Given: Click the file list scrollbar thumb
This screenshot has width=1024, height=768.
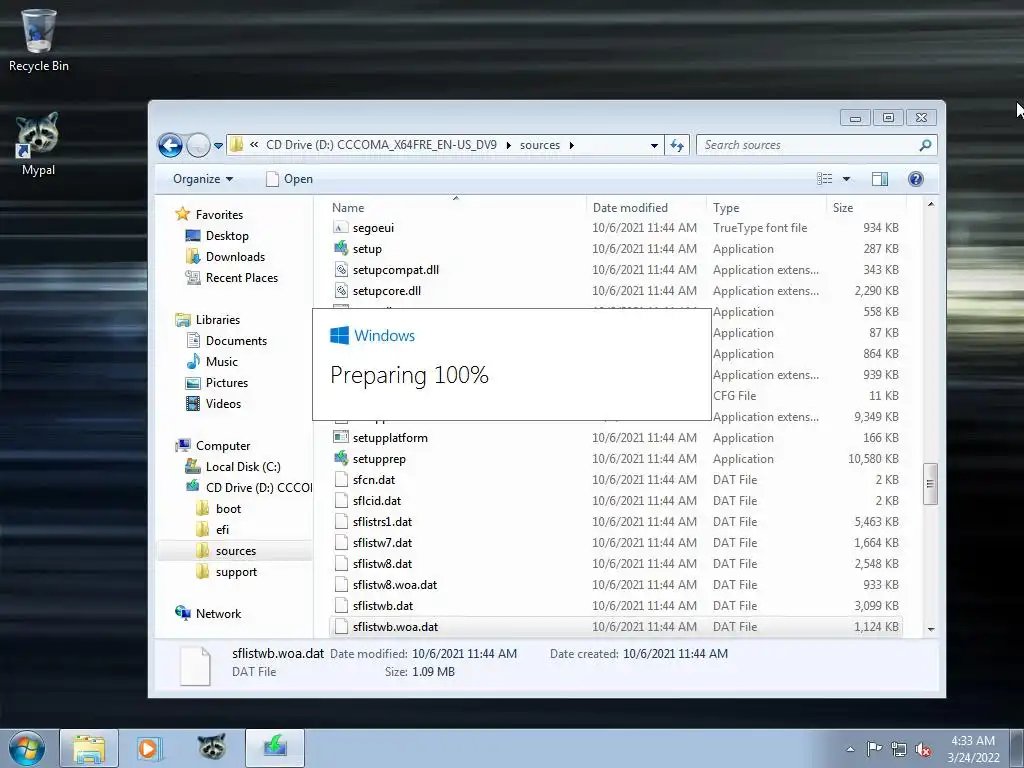Looking at the screenshot, I should coord(931,483).
